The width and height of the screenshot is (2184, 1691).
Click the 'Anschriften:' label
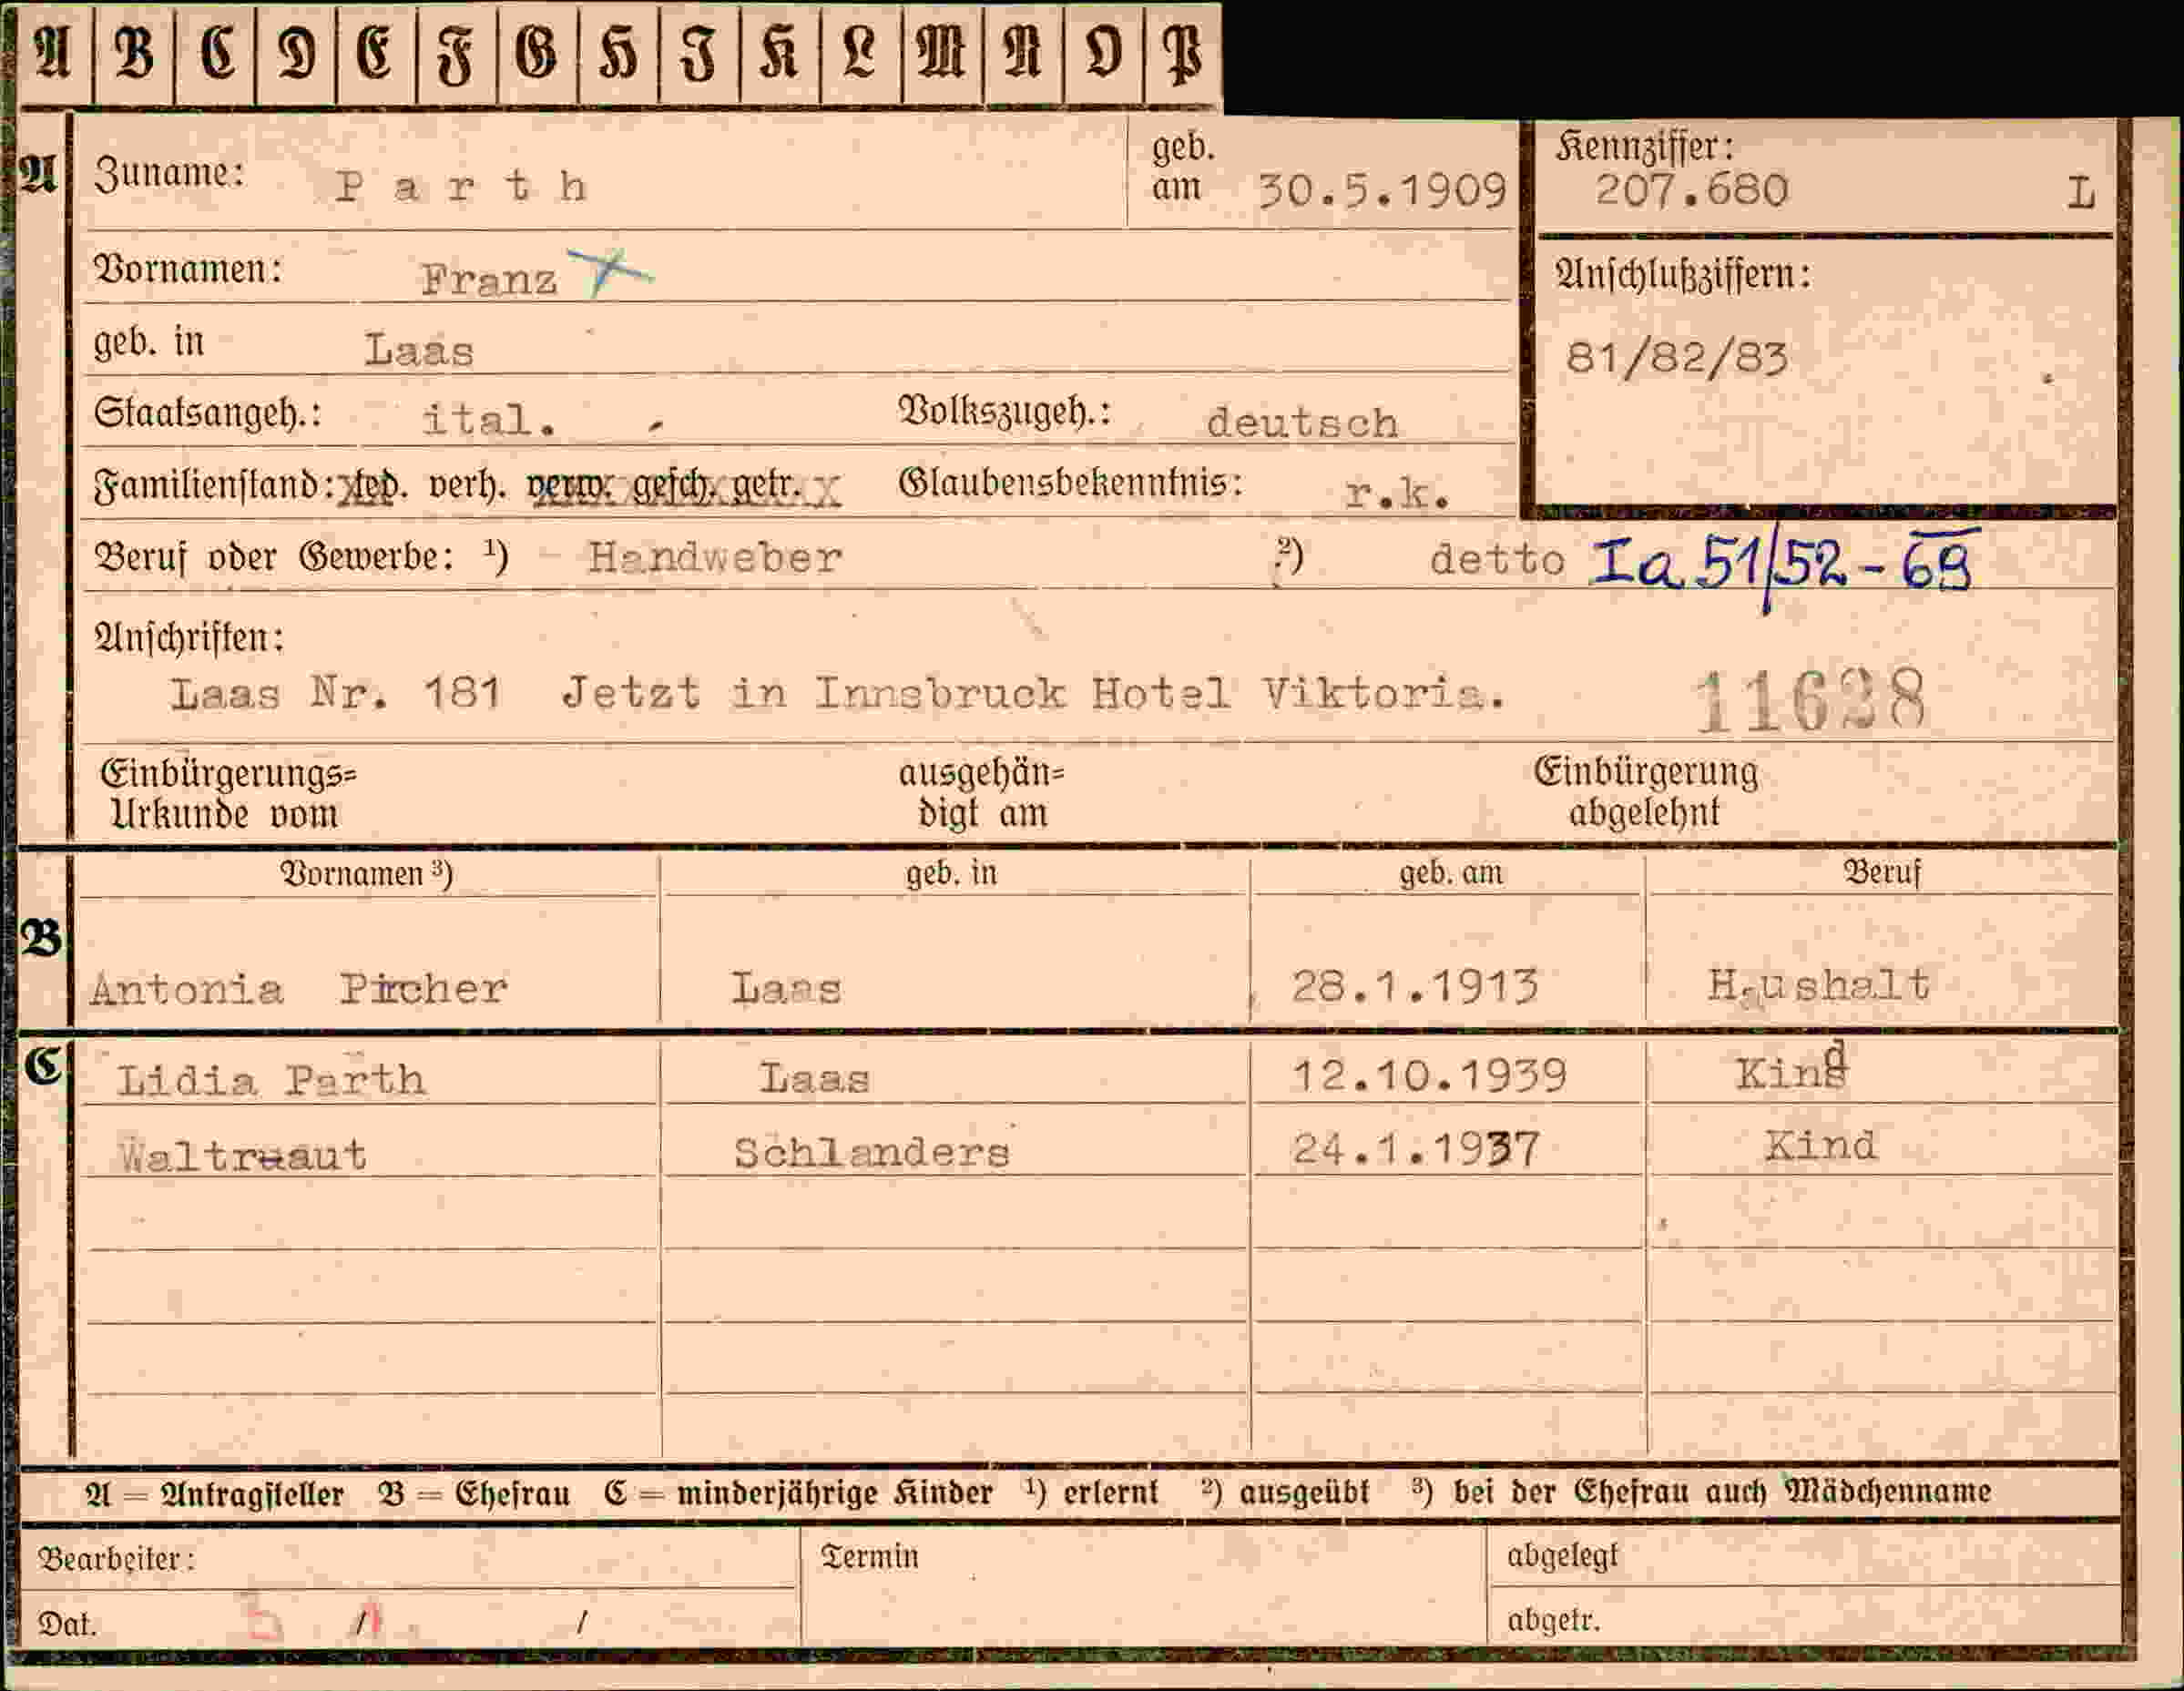coord(189,638)
